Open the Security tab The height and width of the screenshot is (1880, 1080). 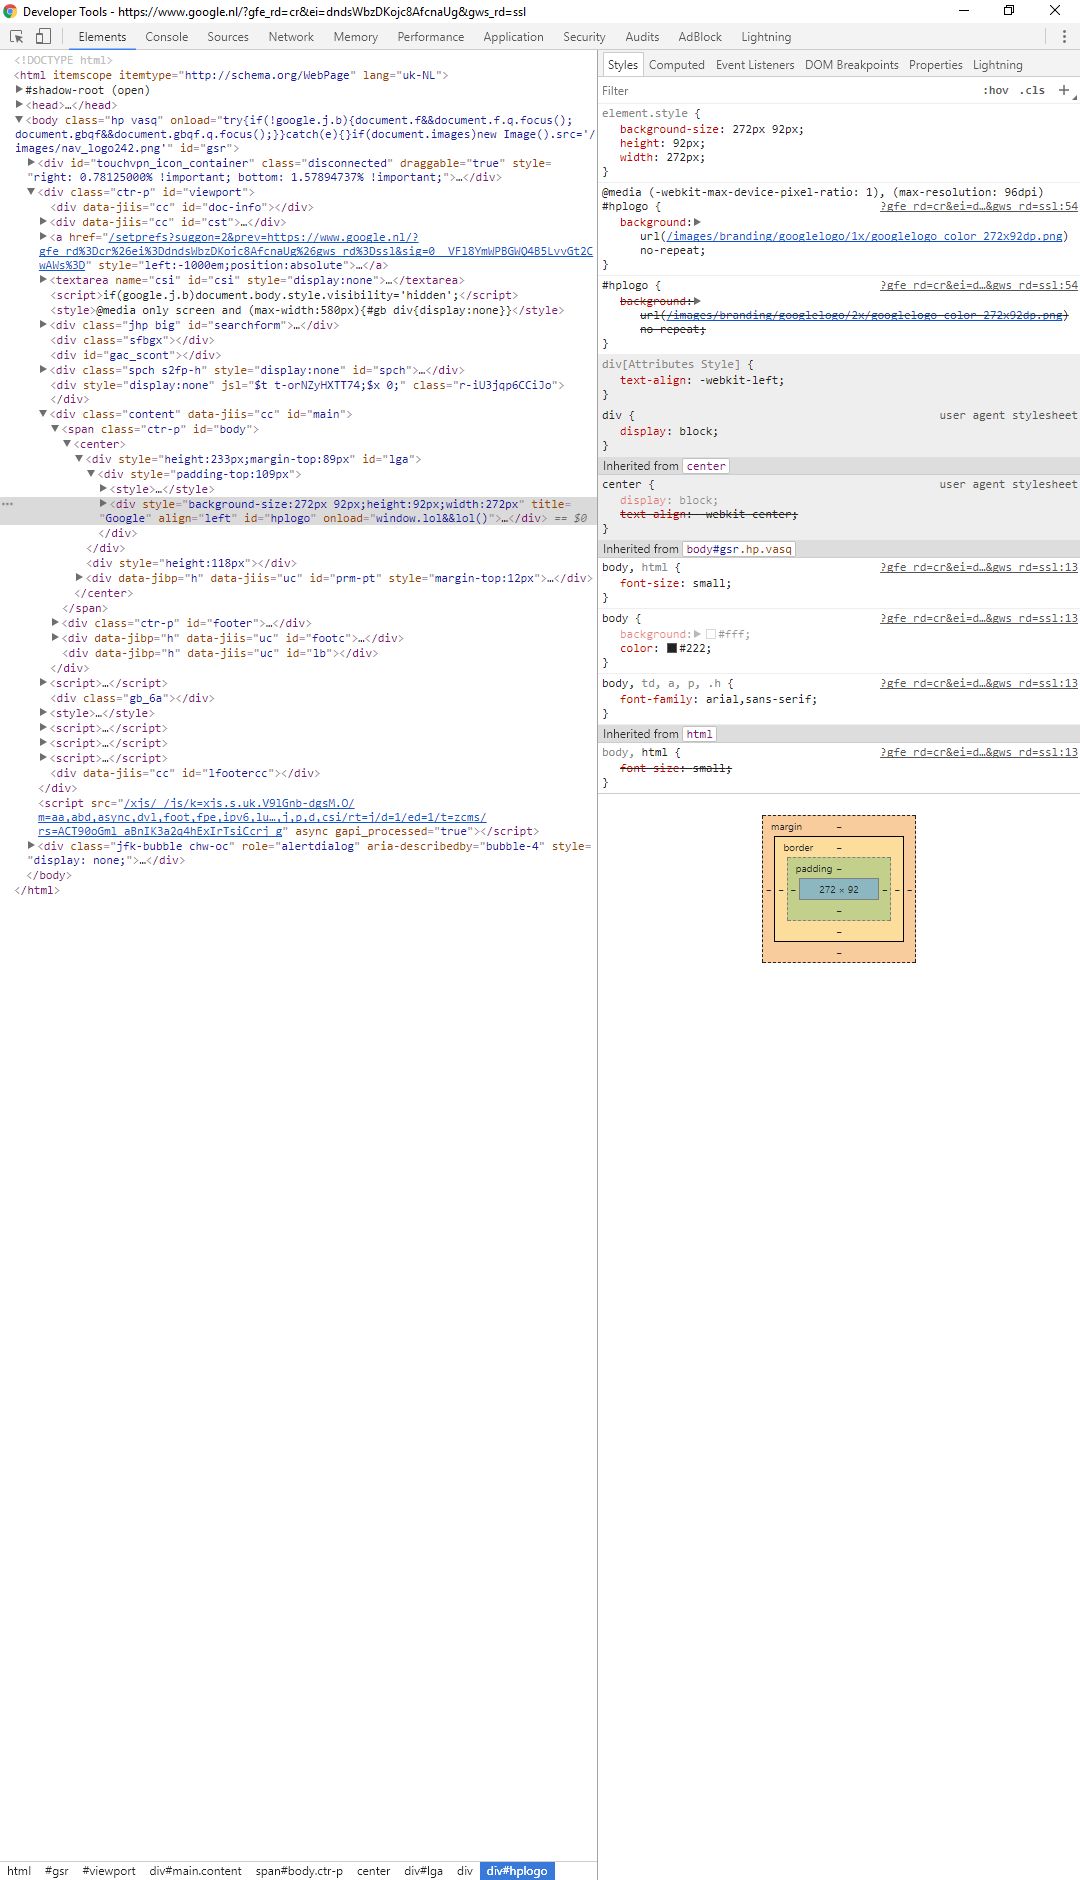584,37
